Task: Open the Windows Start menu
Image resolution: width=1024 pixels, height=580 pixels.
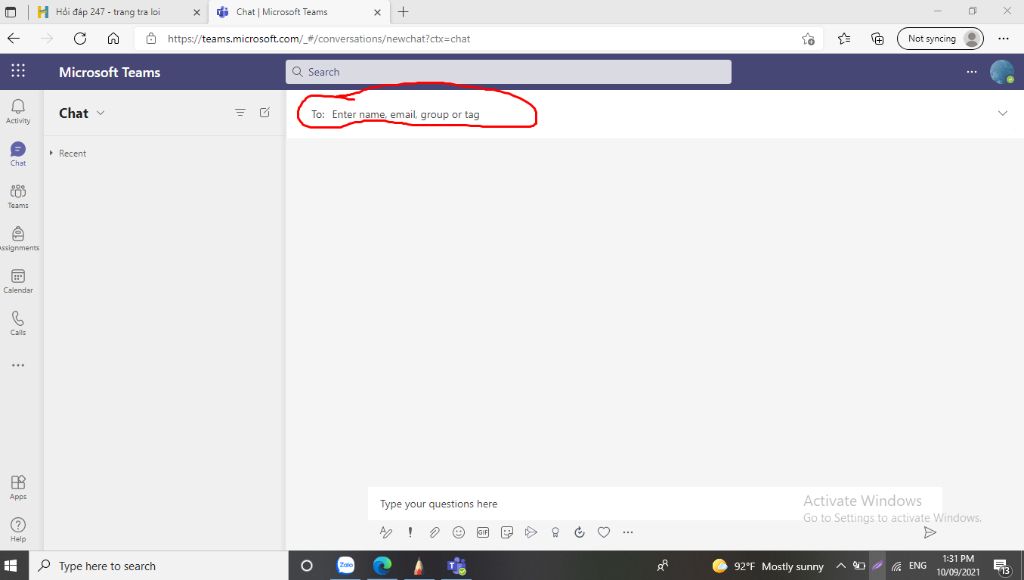Action: [10, 566]
